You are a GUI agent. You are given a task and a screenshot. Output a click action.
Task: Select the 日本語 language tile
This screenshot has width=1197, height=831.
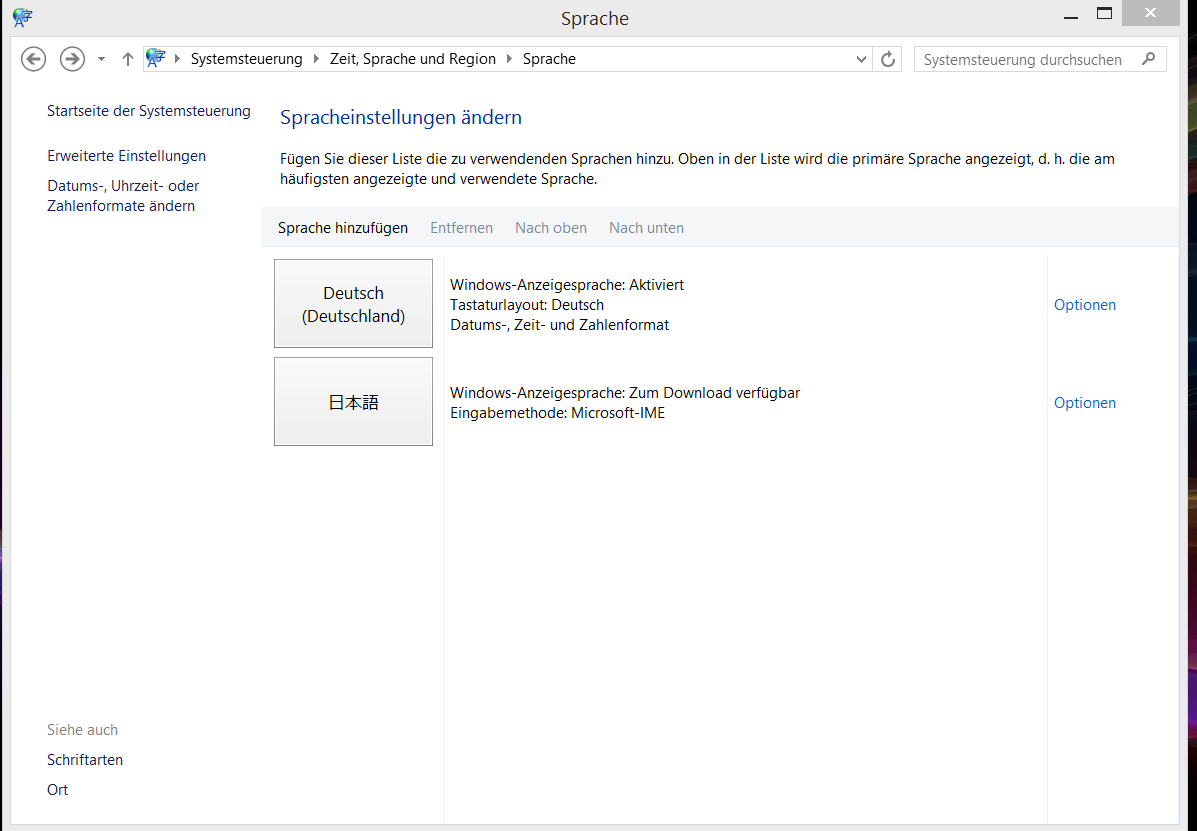pos(353,402)
